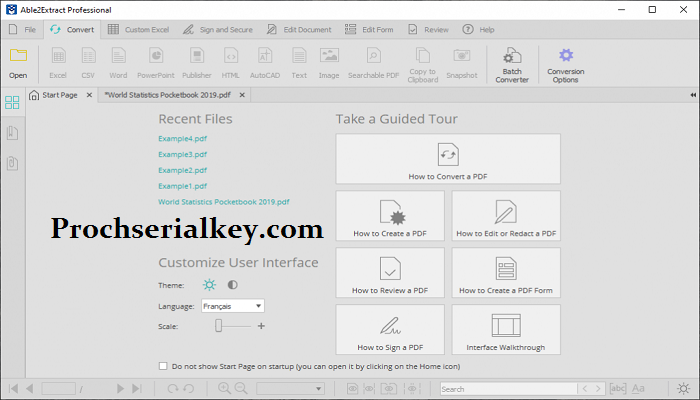The height and width of the screenshot is (400, 700).
Task: Rotate page counterclockwise
Action: point(188,388)
